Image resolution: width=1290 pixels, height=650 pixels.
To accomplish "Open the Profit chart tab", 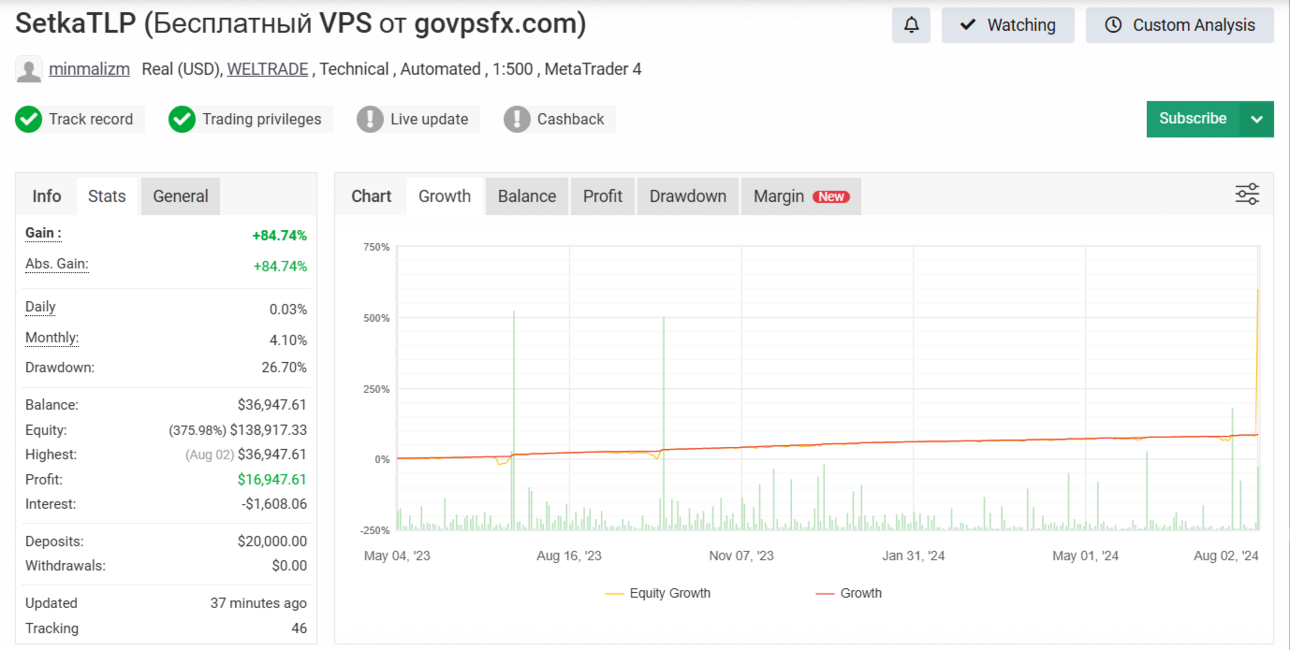I will pyautogui.click(x=603, y=196).
